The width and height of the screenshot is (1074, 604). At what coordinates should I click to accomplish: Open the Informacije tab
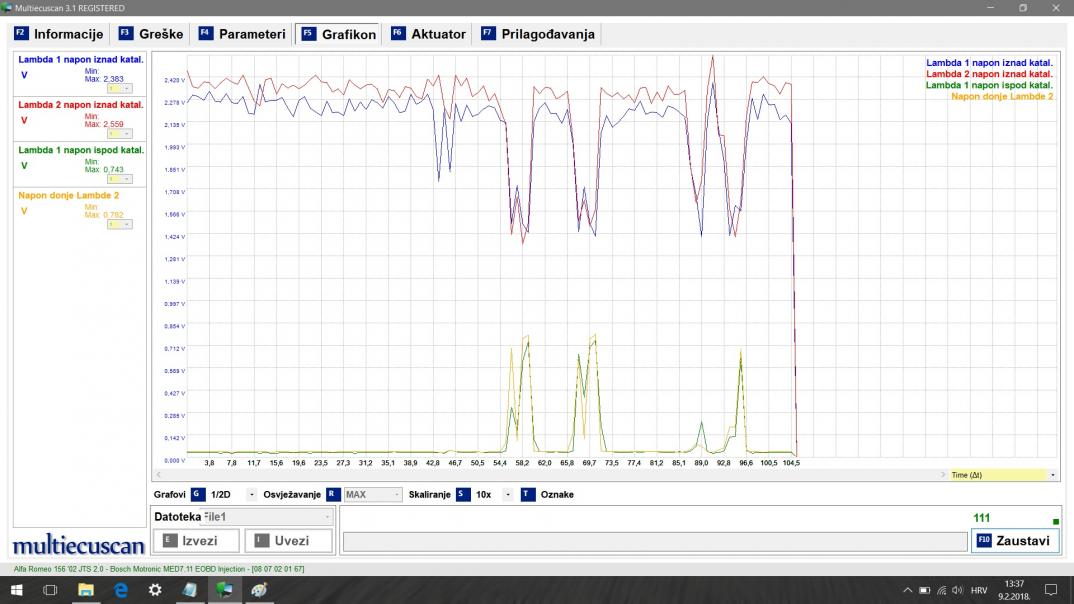click(x=59, y=34)
